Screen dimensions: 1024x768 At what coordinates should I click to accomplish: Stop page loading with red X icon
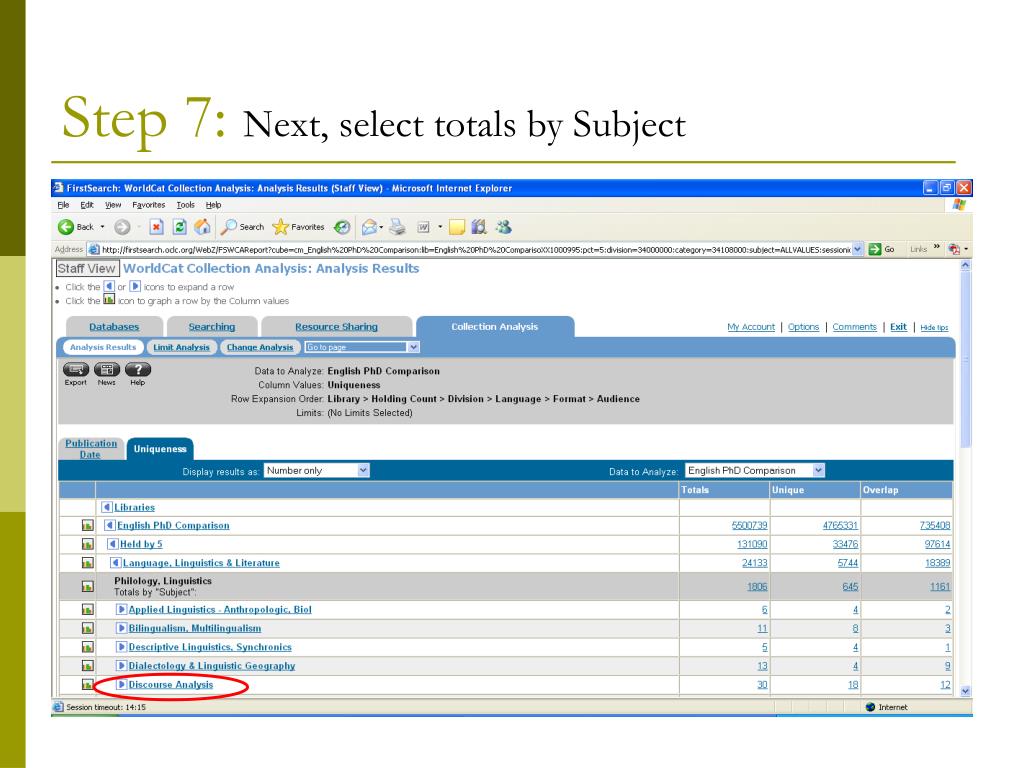pyautogui.click(x=156, y=227)
